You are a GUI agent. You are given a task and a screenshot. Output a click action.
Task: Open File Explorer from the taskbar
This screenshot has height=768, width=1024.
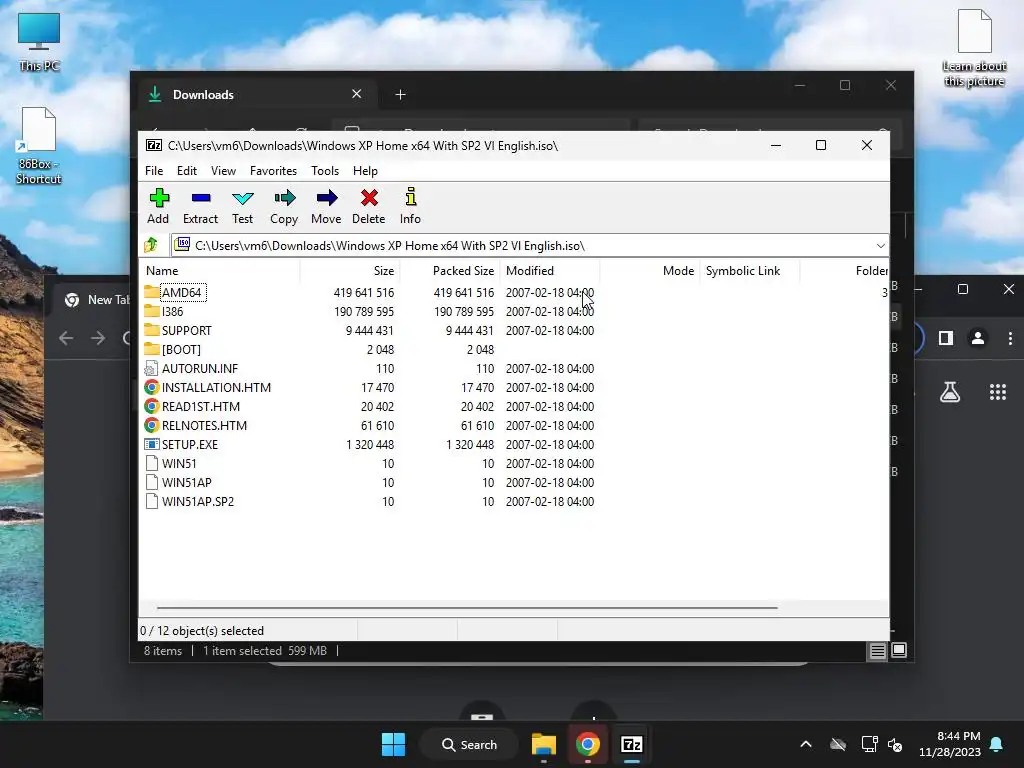pyautogui.click(x=543, y=744)
